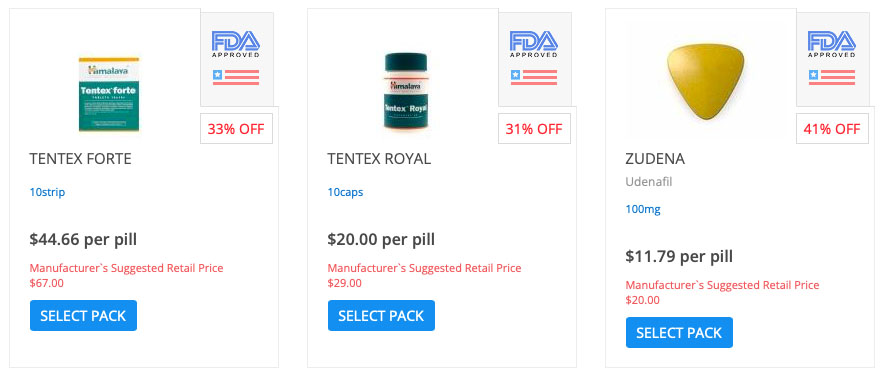This screenshot has width=885, height=377.
Task: Open the TENTEX ROYAL product title
Action: (379, 159)
